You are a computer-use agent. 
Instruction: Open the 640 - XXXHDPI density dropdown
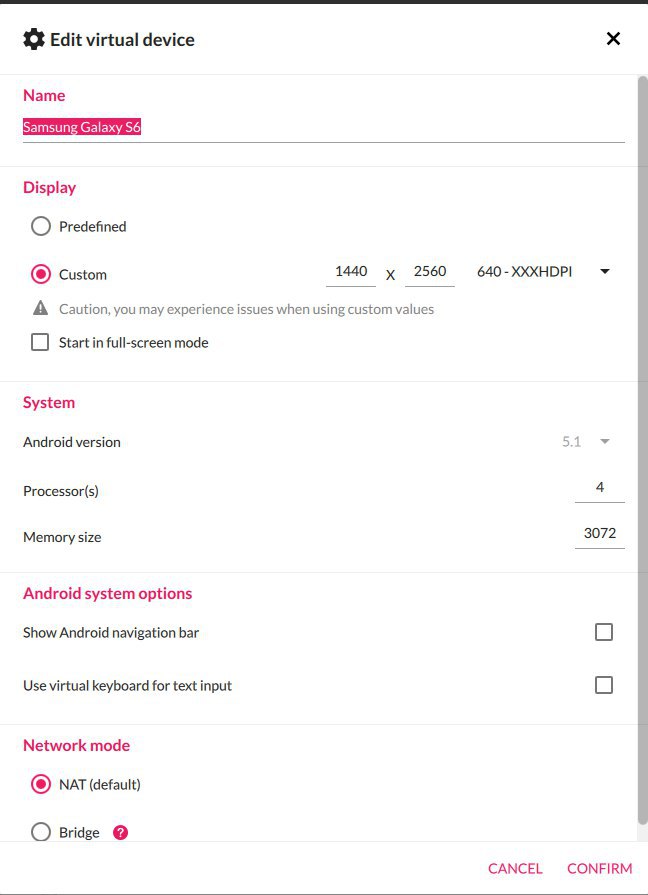click(x=544, y=272)
